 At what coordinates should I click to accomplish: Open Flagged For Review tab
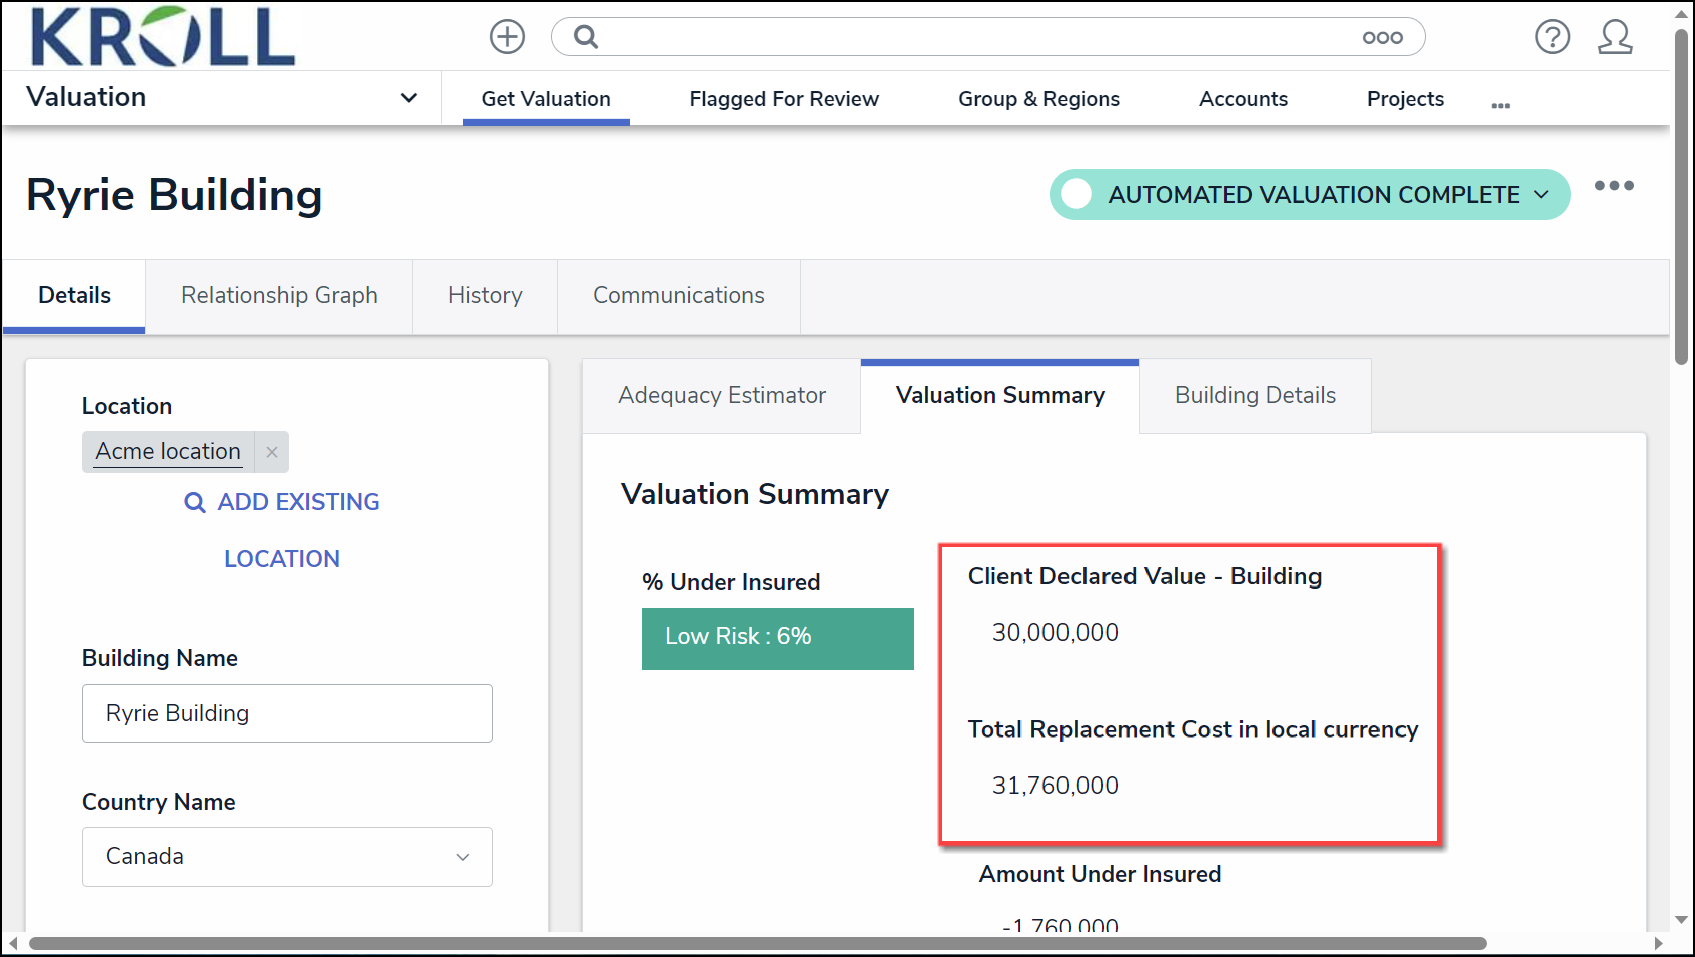click(x=784, y=99)
